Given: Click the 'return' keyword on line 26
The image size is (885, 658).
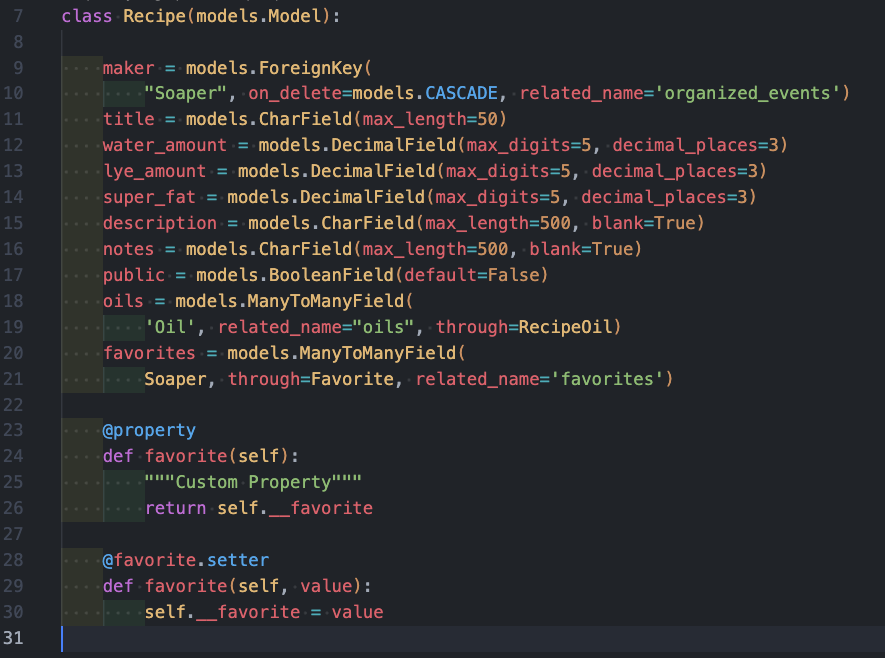Looking at the screenshot, I should (x=175, y=508).
